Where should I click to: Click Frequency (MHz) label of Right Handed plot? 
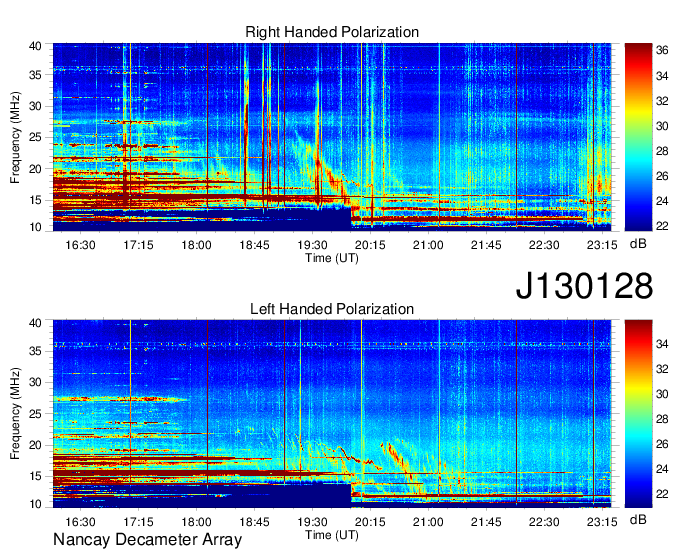point(15,137)
